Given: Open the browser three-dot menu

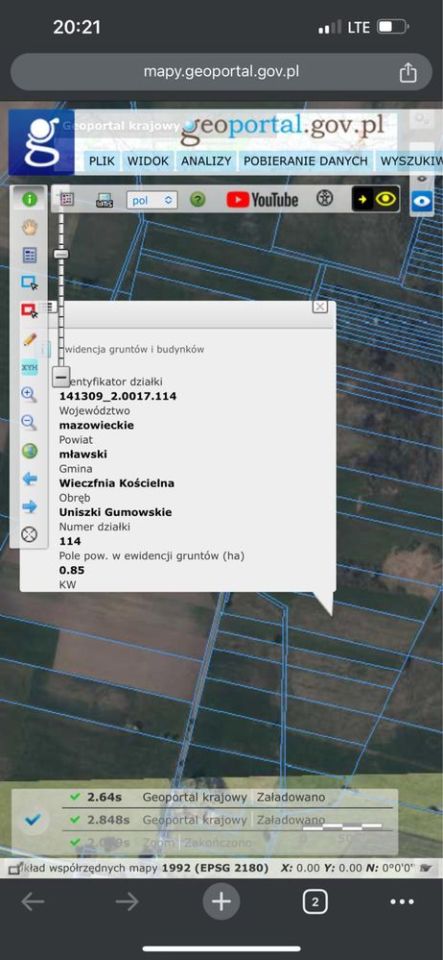Looking at the screenshot, I should pos(401,901).
